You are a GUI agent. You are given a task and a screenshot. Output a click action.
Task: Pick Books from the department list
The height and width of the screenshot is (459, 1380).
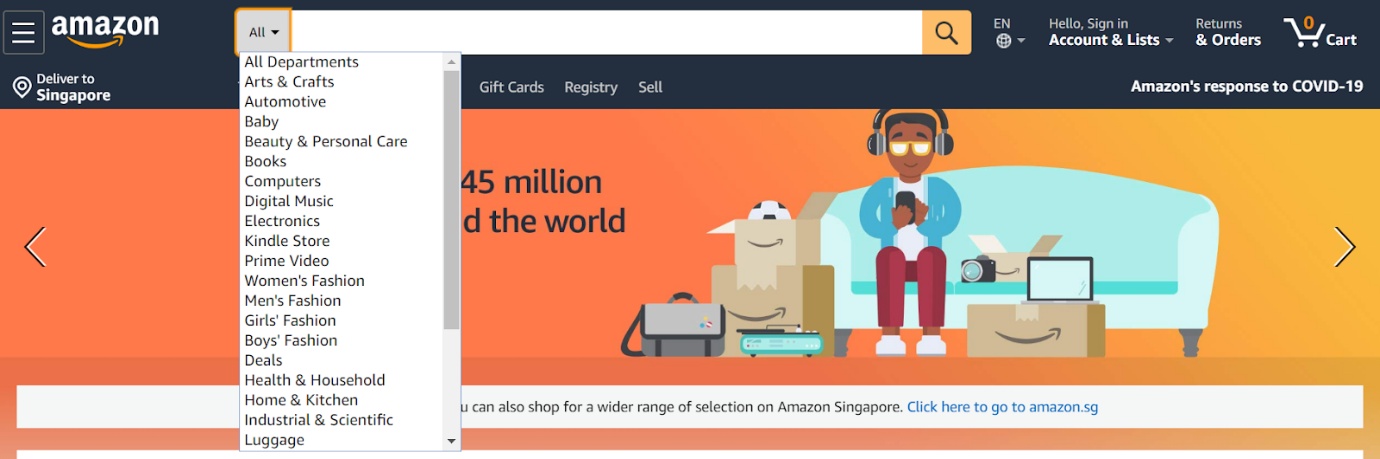pos(265,161)
